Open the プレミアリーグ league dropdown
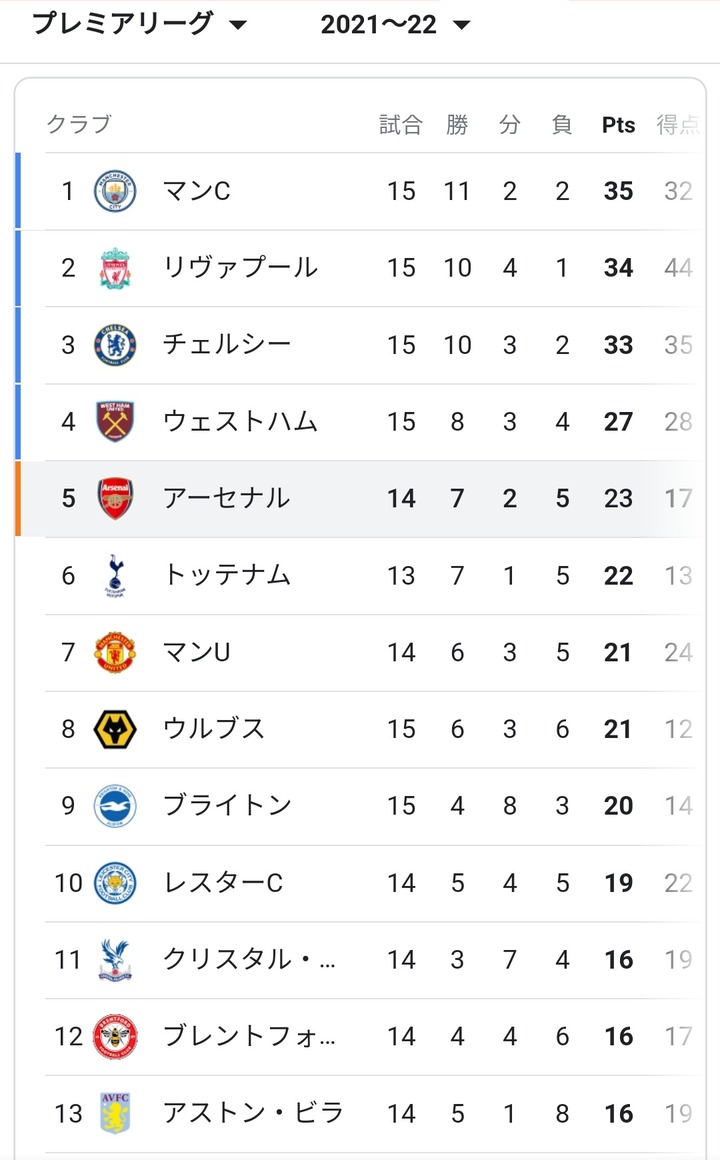Viewport: 720px width, 1160px height. click(139, 24)
